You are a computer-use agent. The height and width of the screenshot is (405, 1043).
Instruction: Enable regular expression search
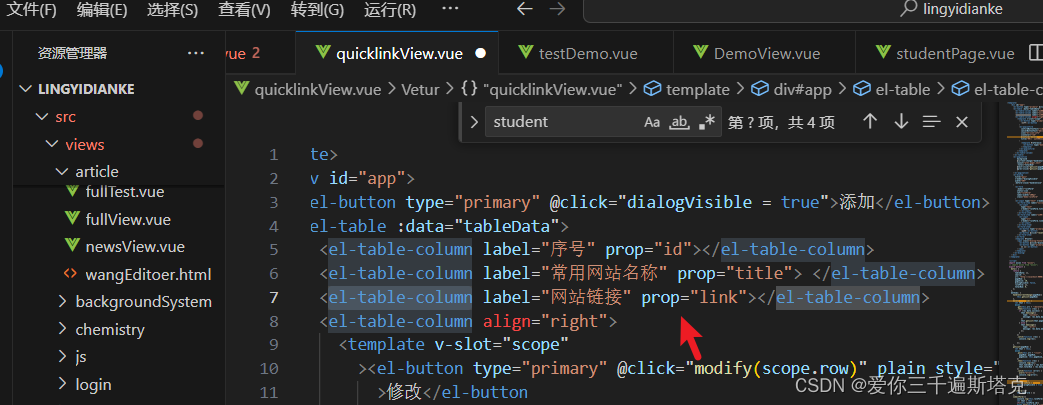708,122
